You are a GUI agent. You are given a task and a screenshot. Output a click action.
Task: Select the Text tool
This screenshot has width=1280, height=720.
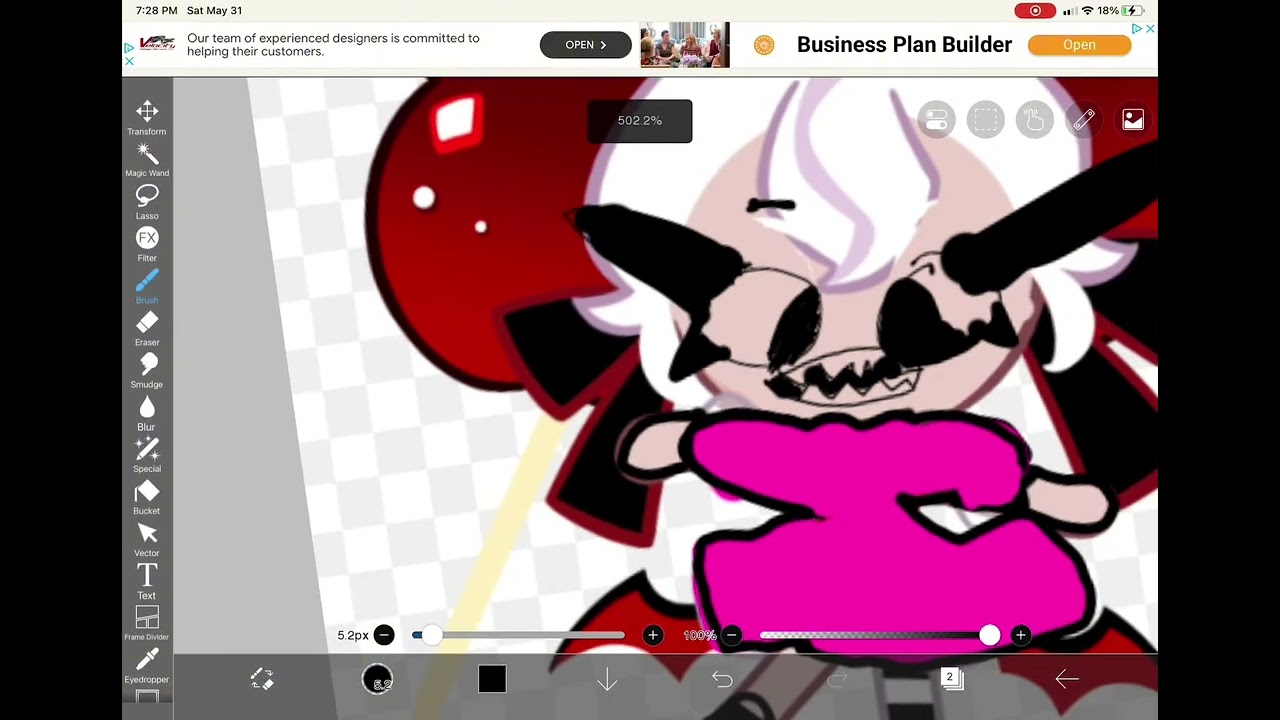(147, 581)
